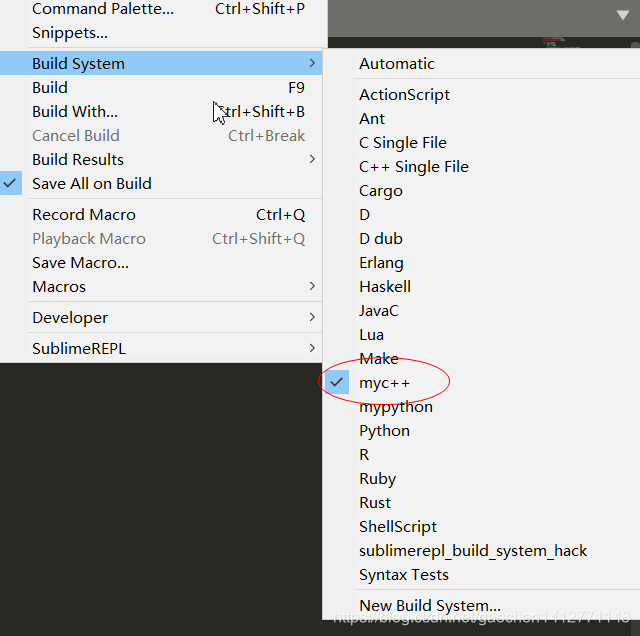This screenshot has height=636, width=640.
Task: Click the Cancel Build menu entry
Action: point(161,136)
